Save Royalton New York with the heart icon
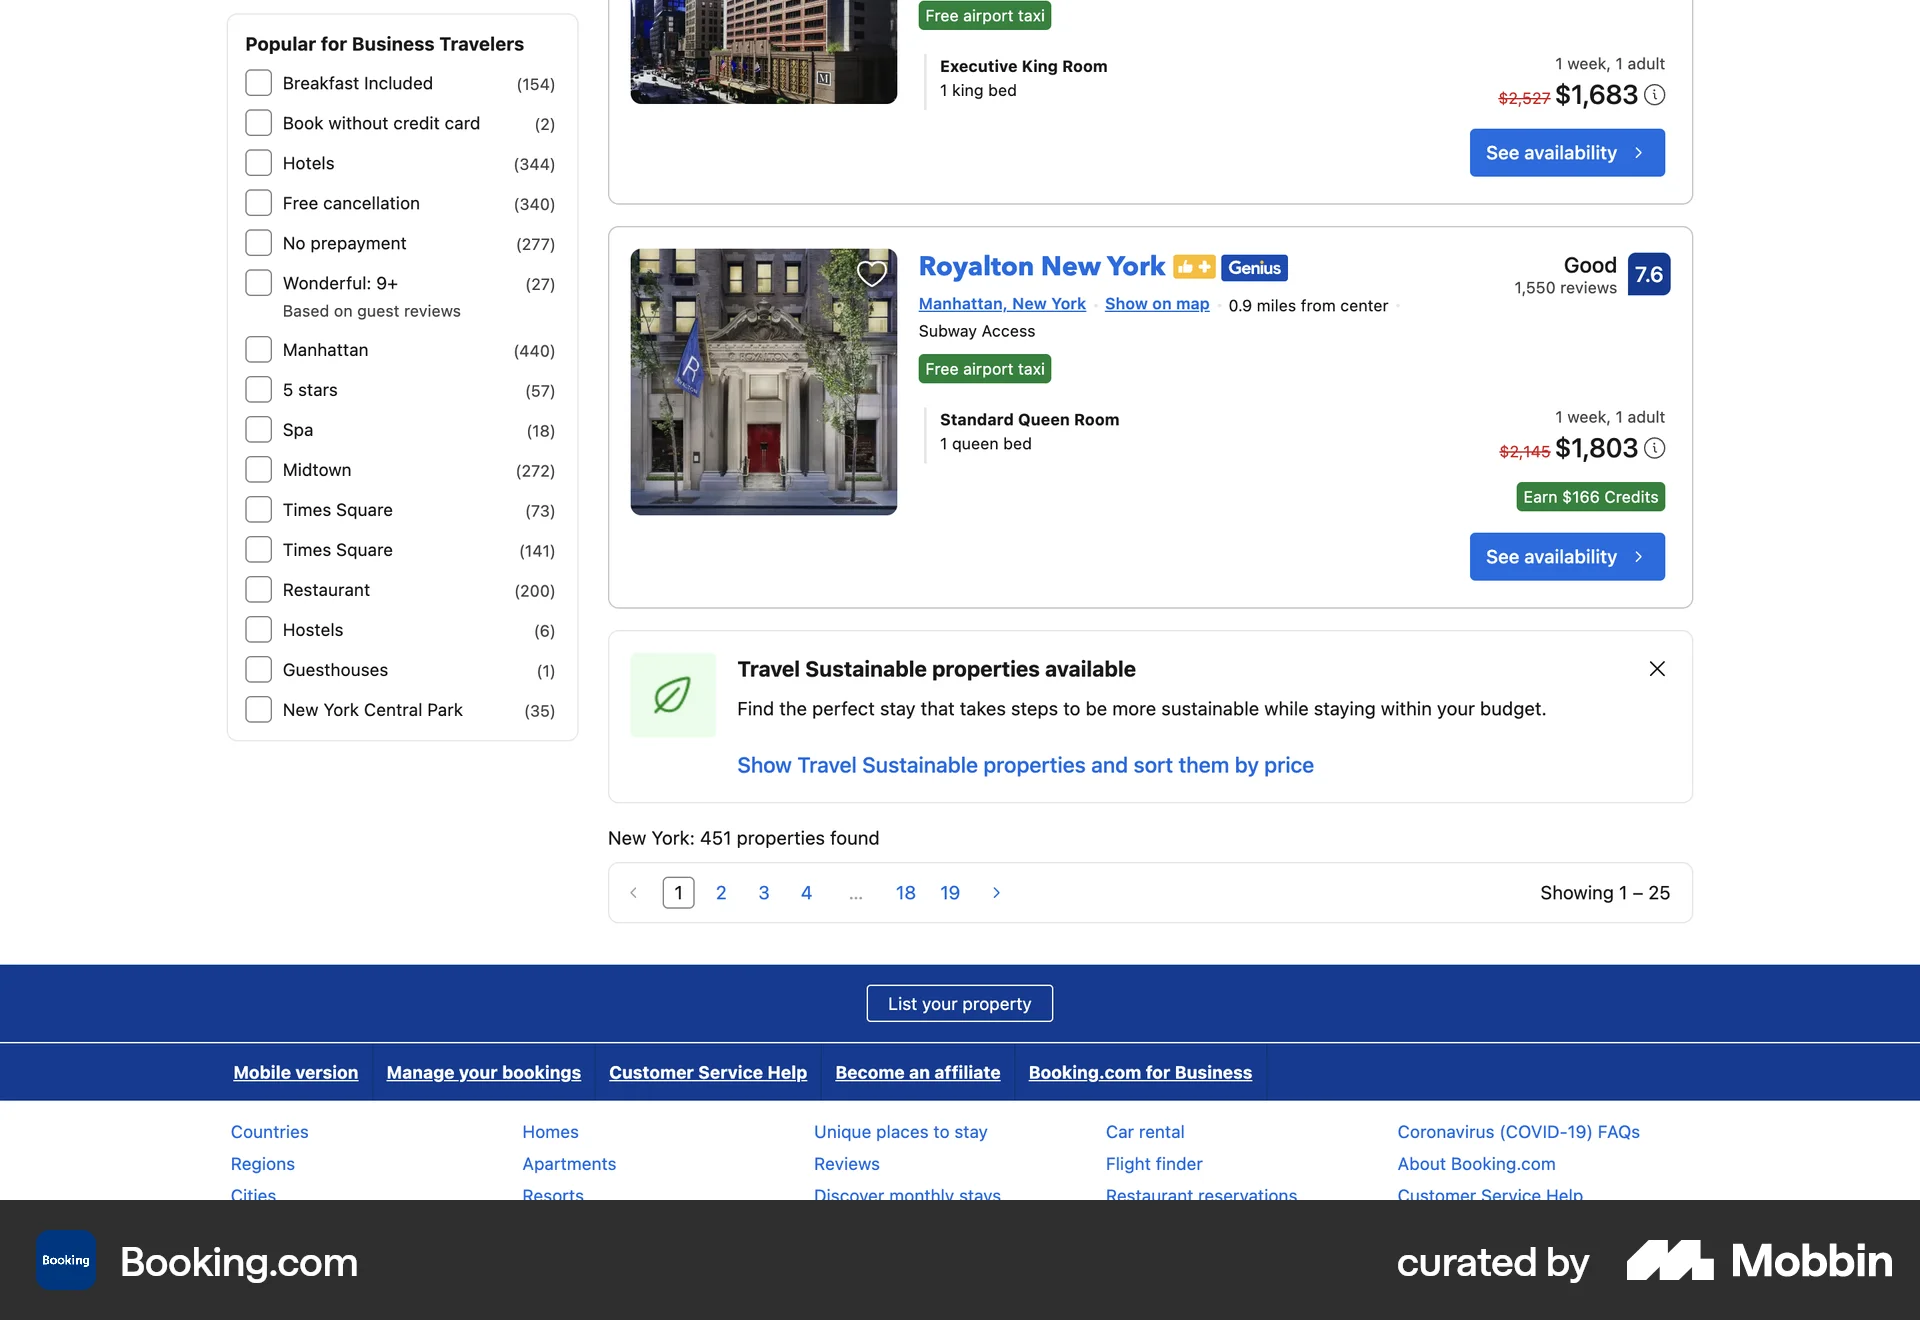1920x1320 pixels. pyautogui.click(x=870, y=272)
